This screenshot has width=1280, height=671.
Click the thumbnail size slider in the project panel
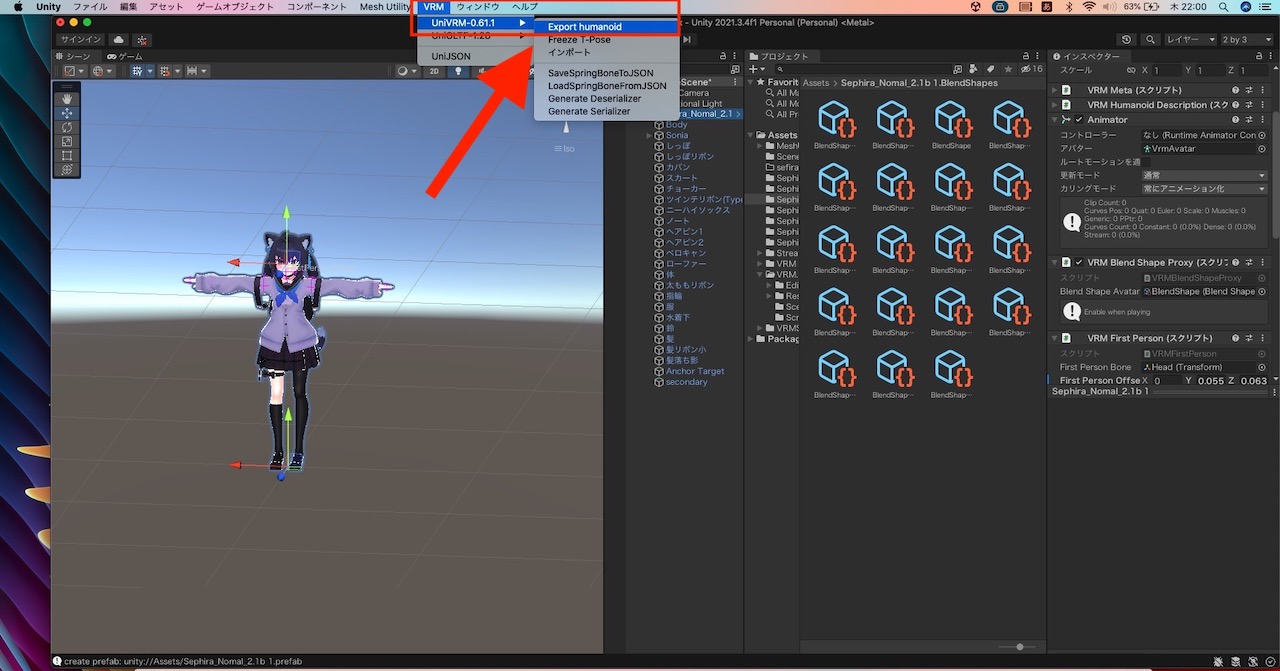1018,647
